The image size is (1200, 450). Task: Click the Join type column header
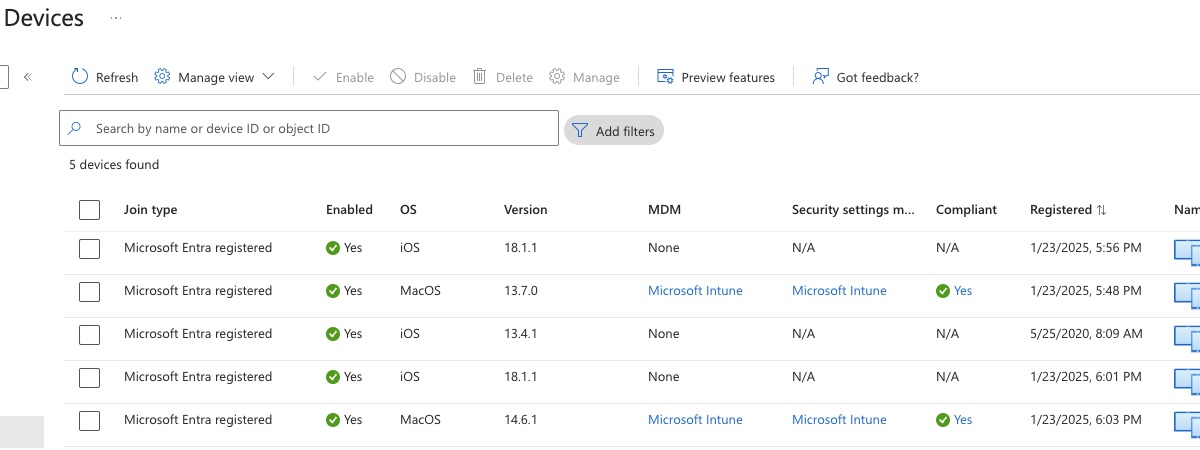151,210
